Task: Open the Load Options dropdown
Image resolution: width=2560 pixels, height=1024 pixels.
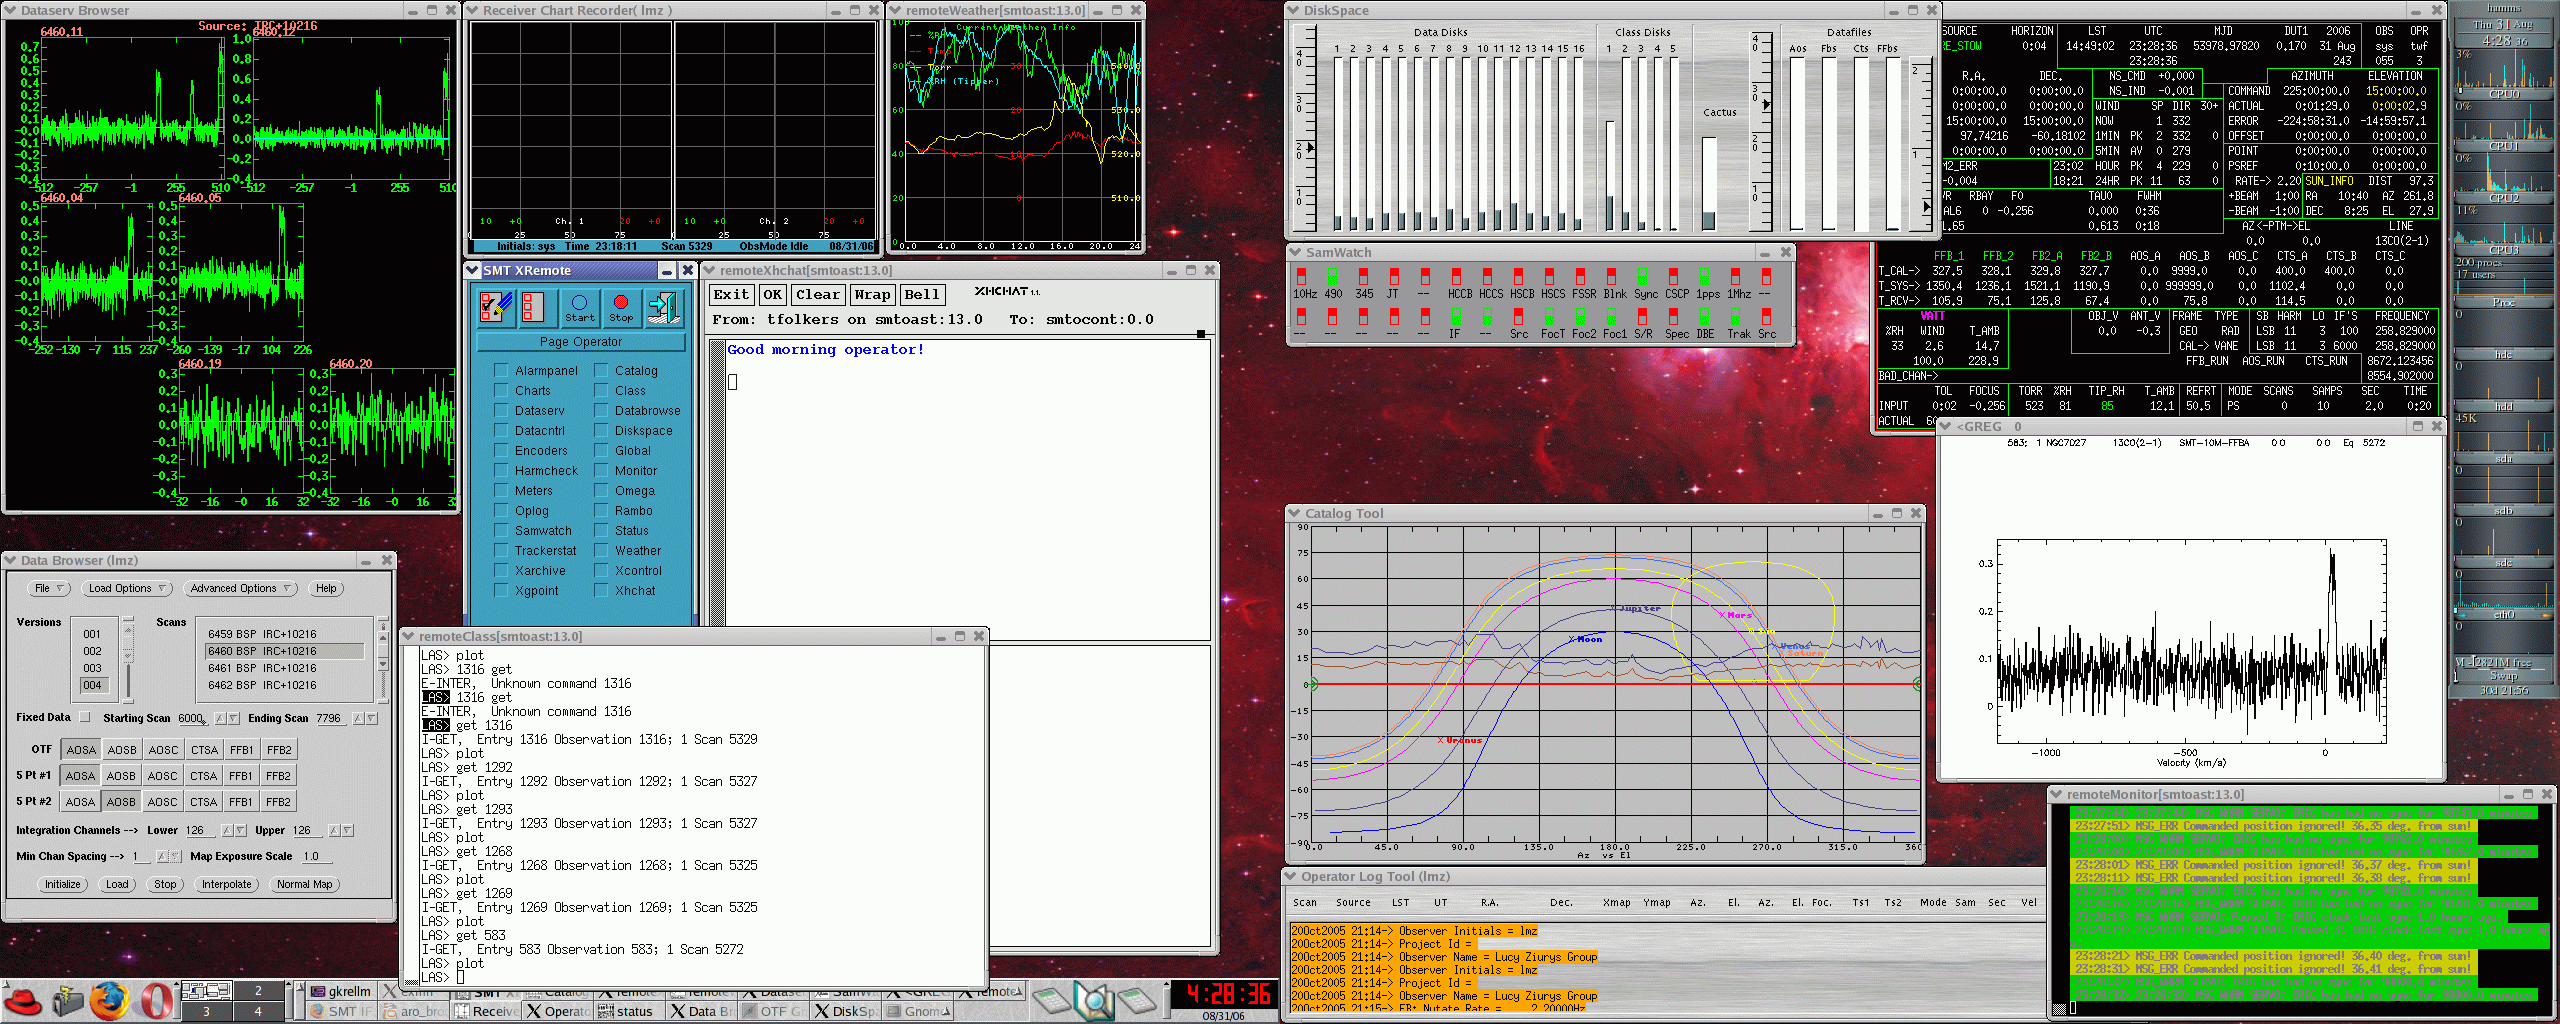Action: 127,588
